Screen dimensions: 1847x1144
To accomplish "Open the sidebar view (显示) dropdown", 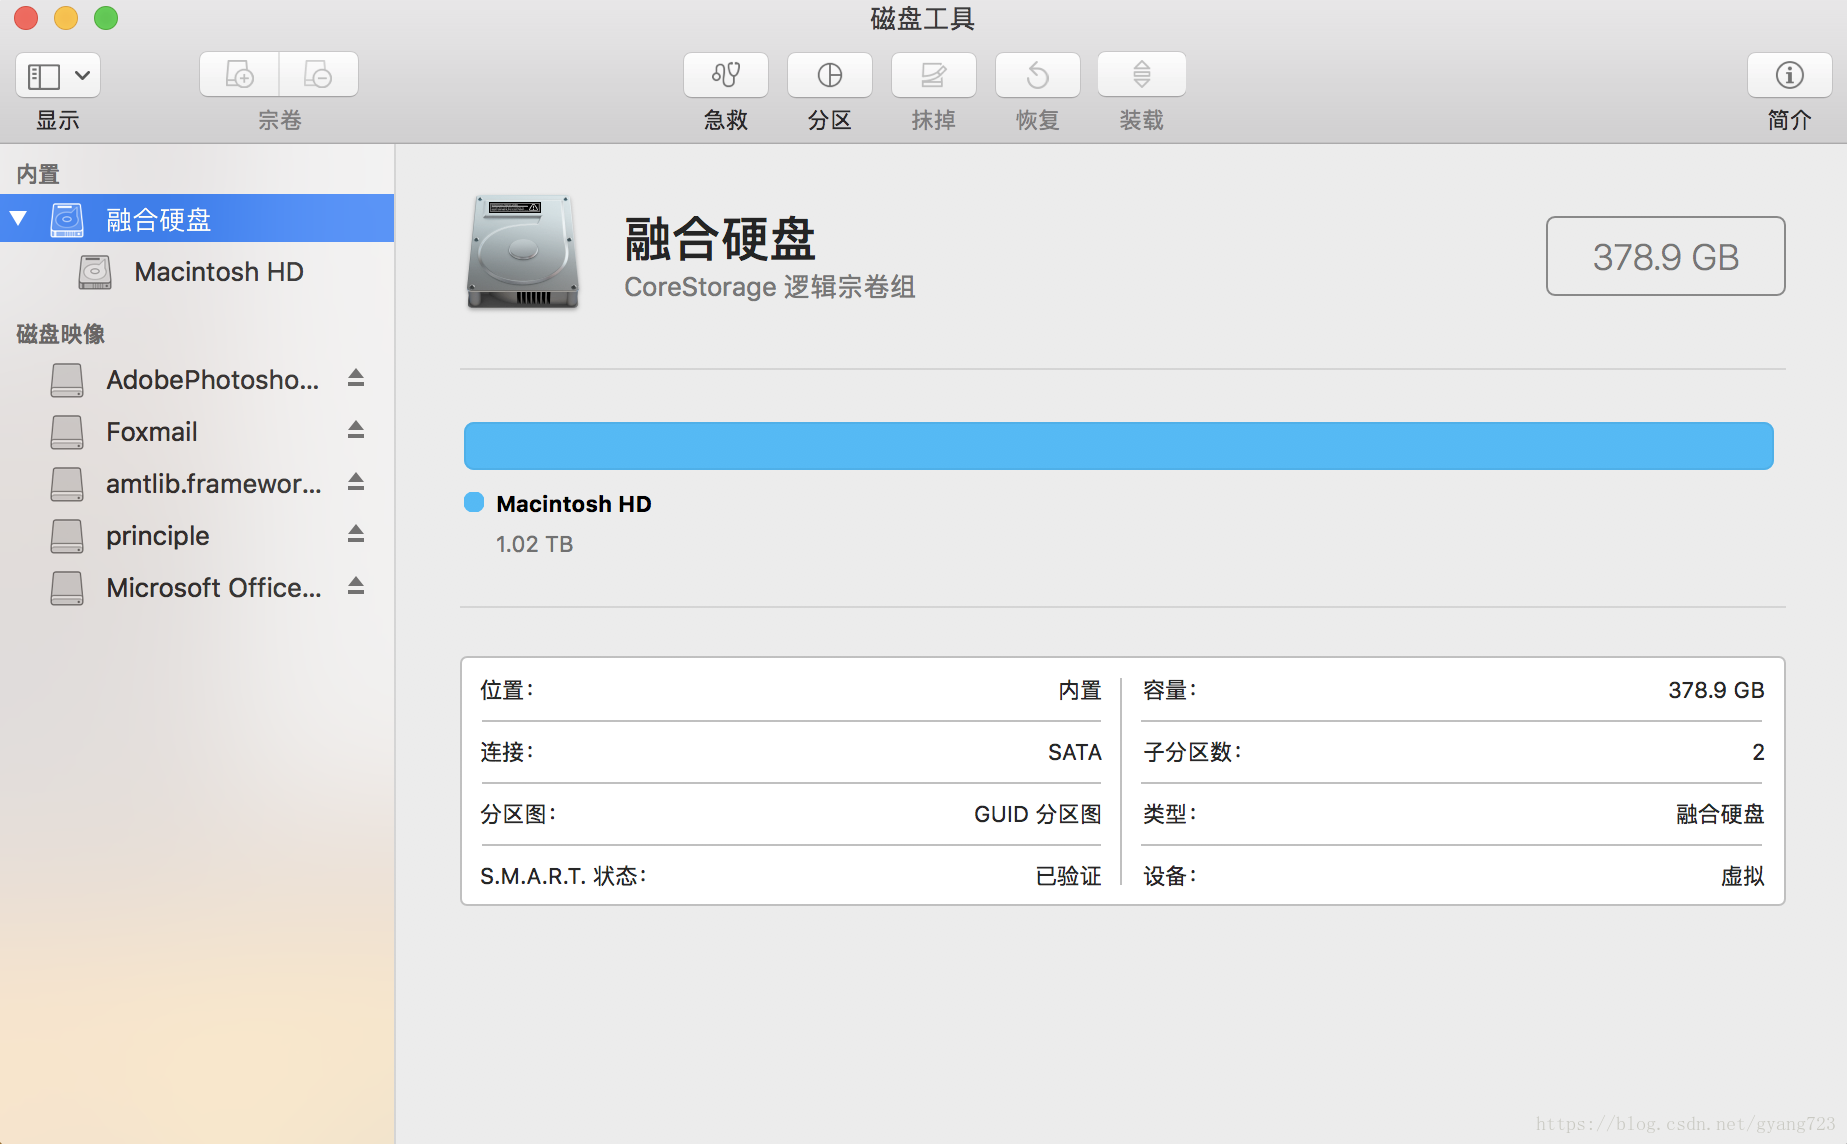I will point(58,75).
